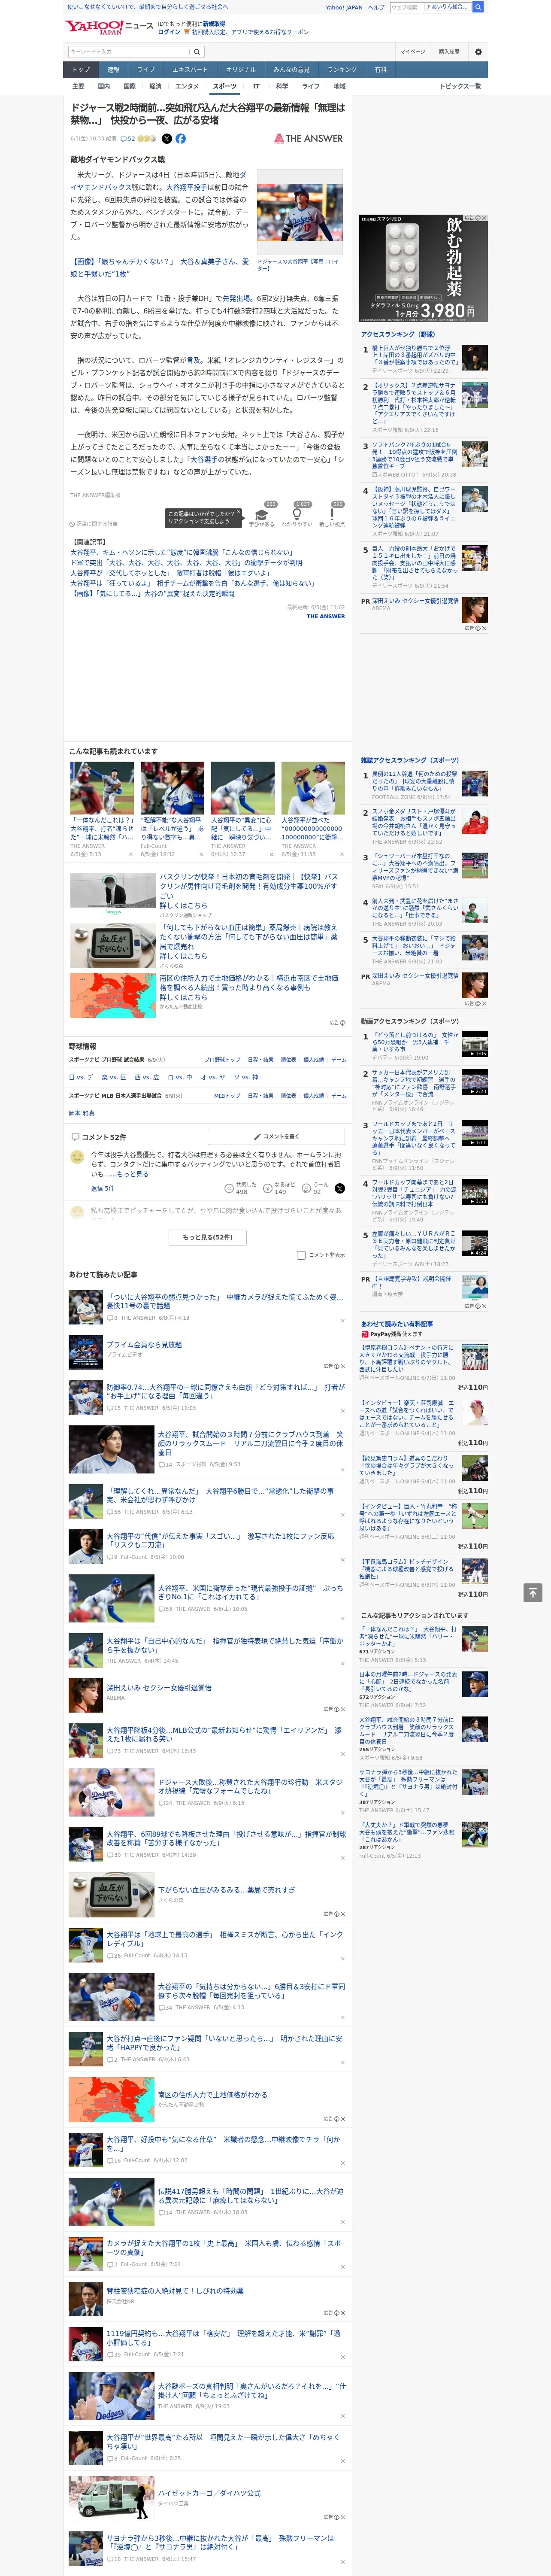The width and height of the screenshot is (551, 2576).
Task: Click the search magnifier icon beside keyword field
Action: coord(197,52)
